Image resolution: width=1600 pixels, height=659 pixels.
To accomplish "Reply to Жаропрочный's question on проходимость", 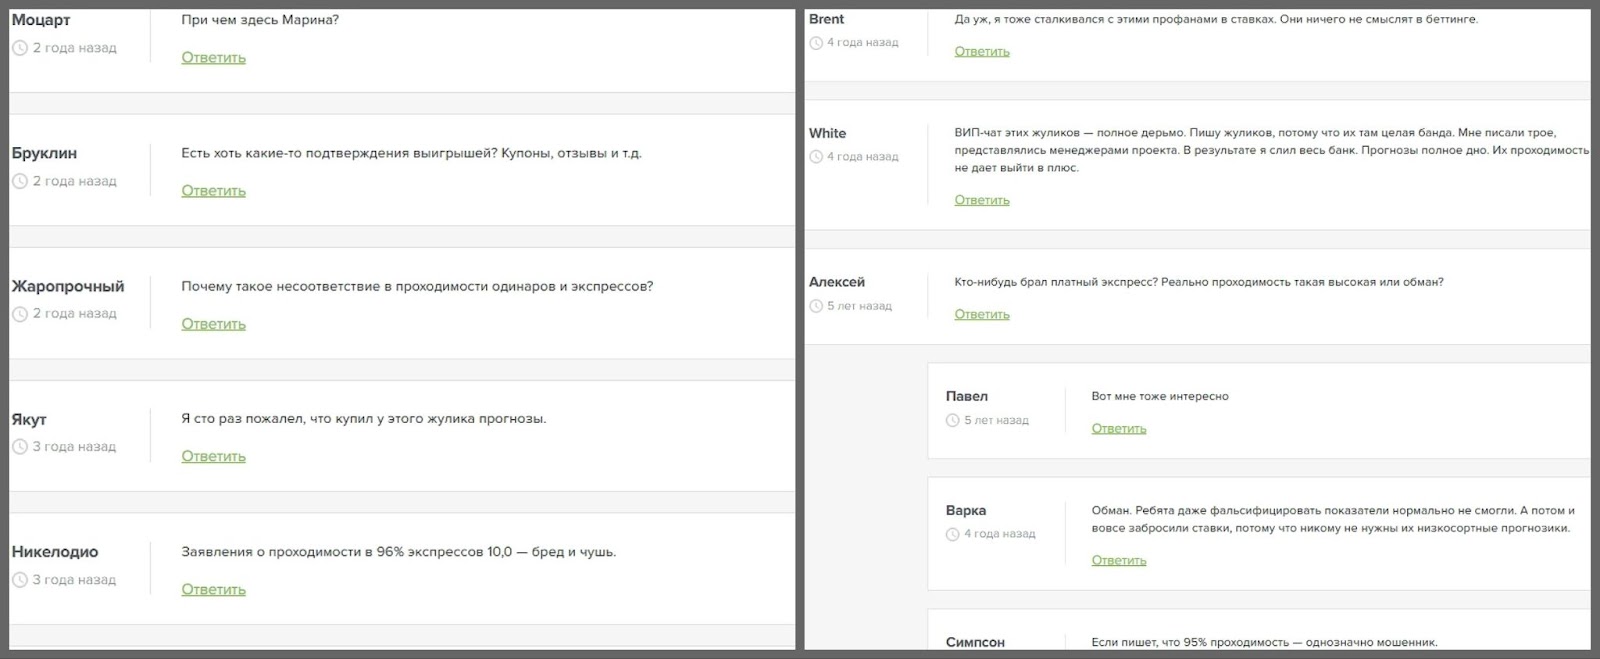I will [x=213, y=324].
